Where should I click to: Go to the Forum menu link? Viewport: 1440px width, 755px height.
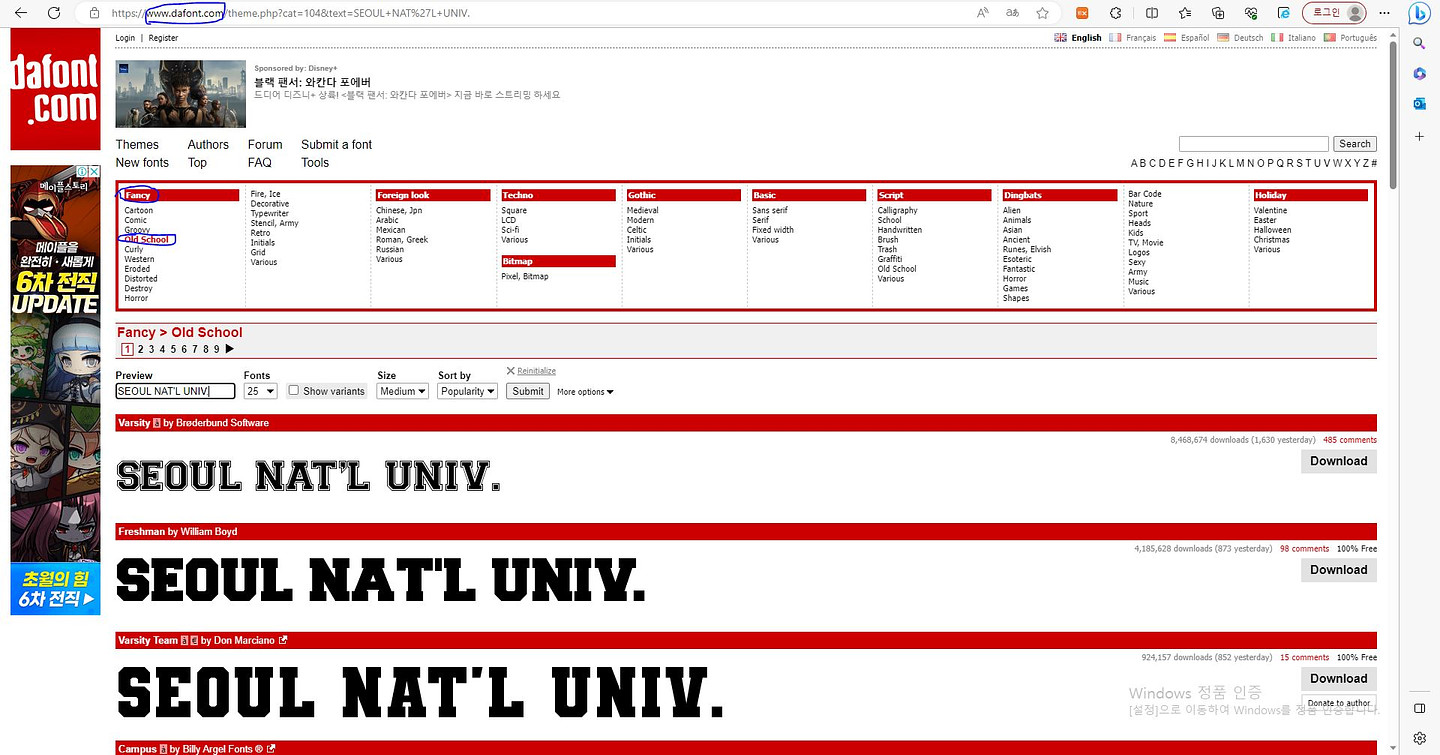(265, 145)
